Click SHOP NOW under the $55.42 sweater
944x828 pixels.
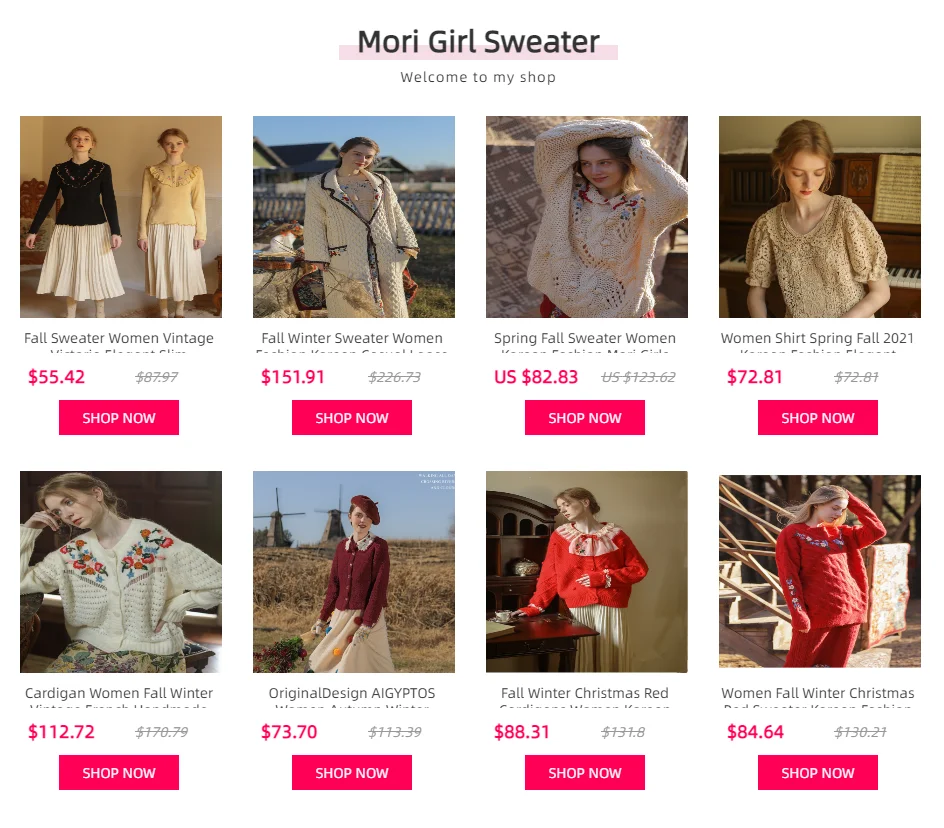(x=119, y=417)
